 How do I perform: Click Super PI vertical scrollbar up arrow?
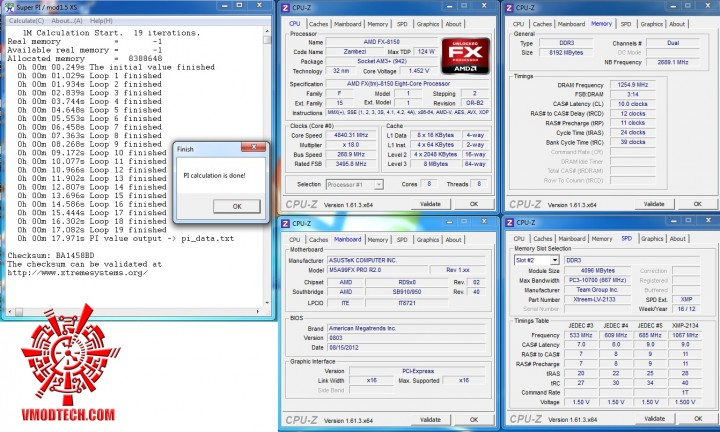tap(267, 31)
